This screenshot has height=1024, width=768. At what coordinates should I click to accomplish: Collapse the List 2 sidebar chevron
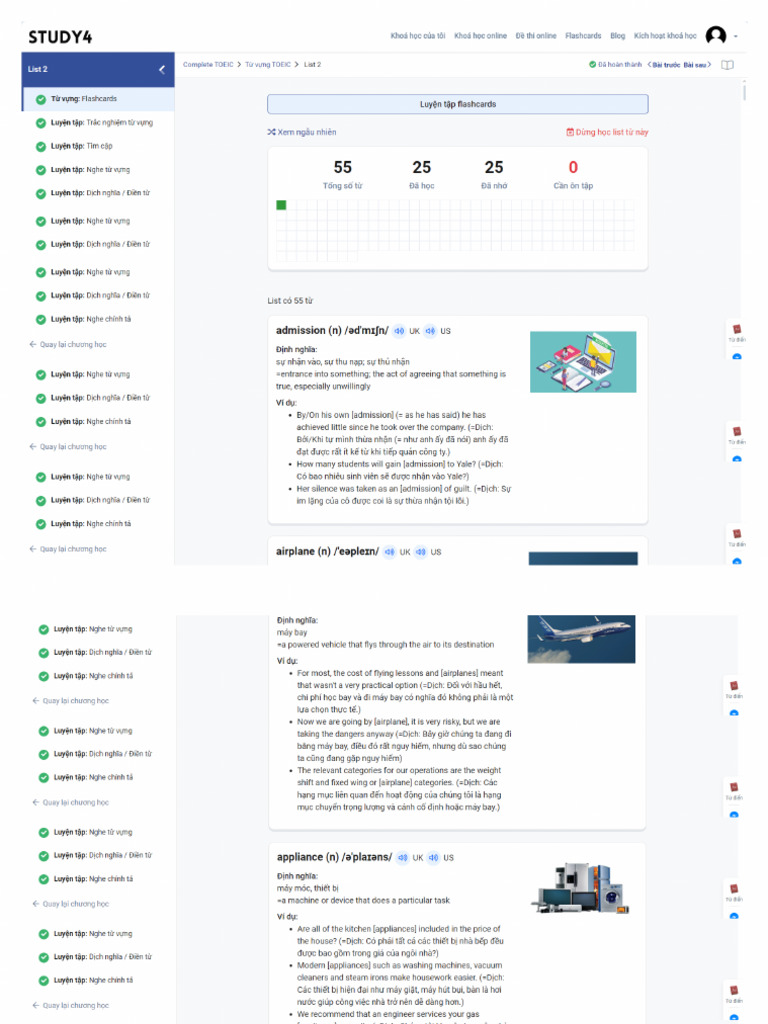click(162, 69)
